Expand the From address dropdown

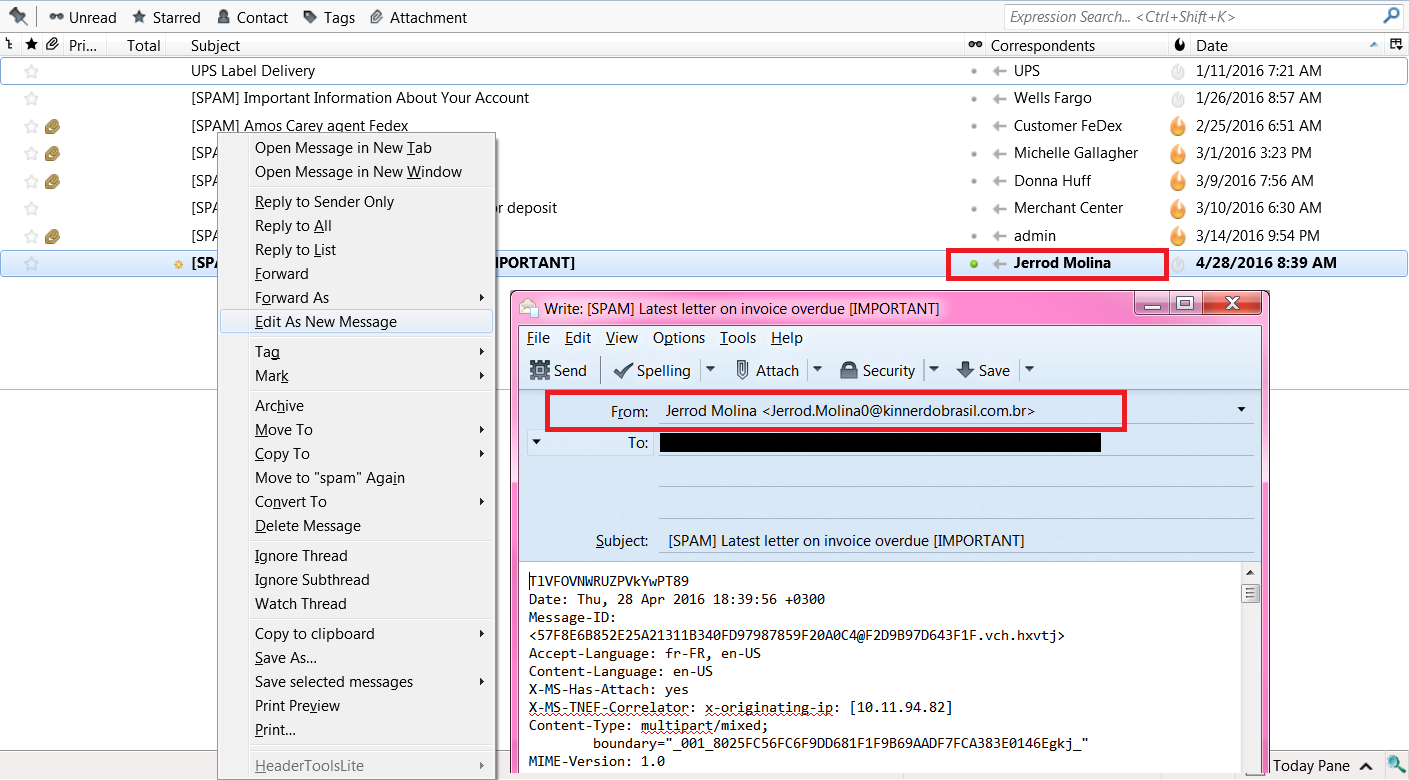[x=1241, y=410]
